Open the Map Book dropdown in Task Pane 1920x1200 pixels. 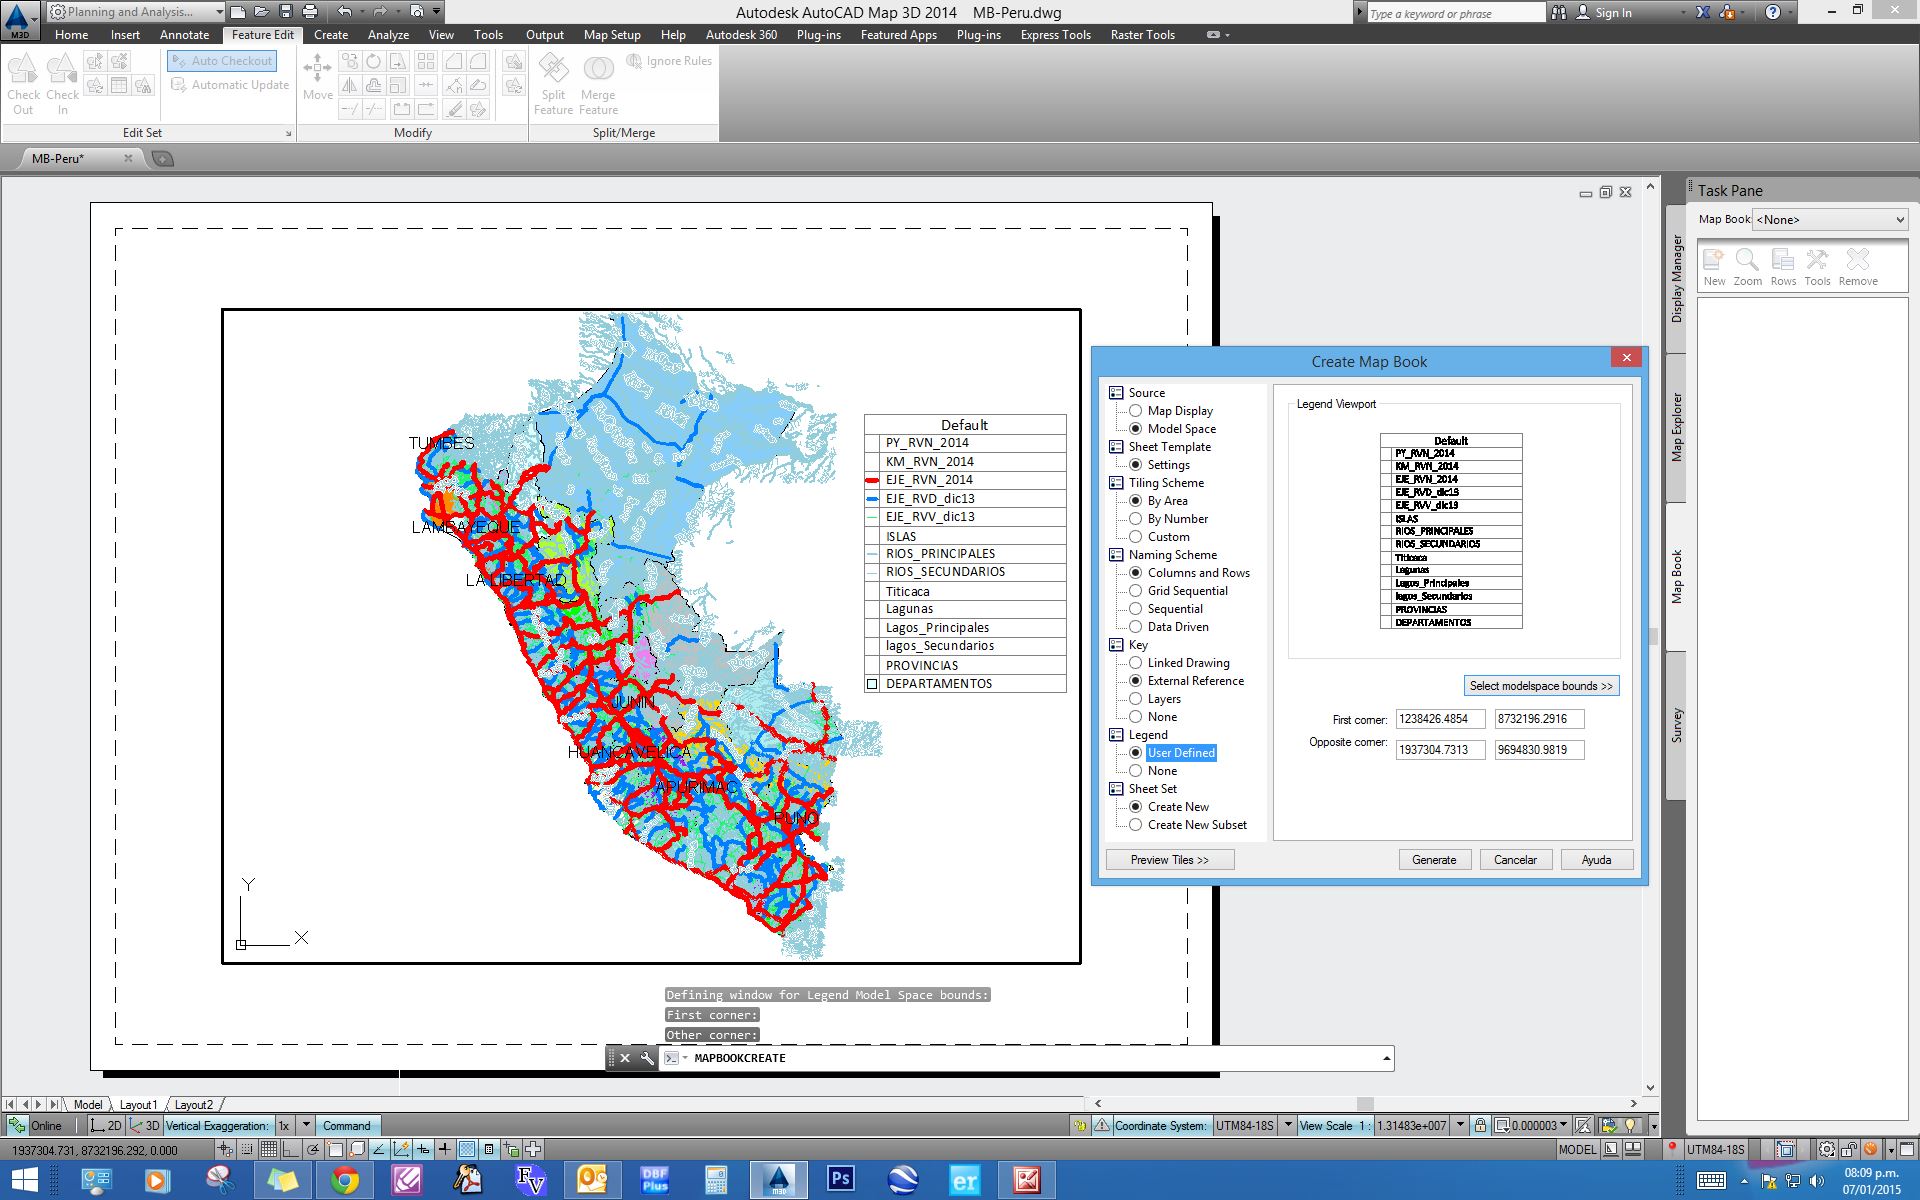[1899, 219]
